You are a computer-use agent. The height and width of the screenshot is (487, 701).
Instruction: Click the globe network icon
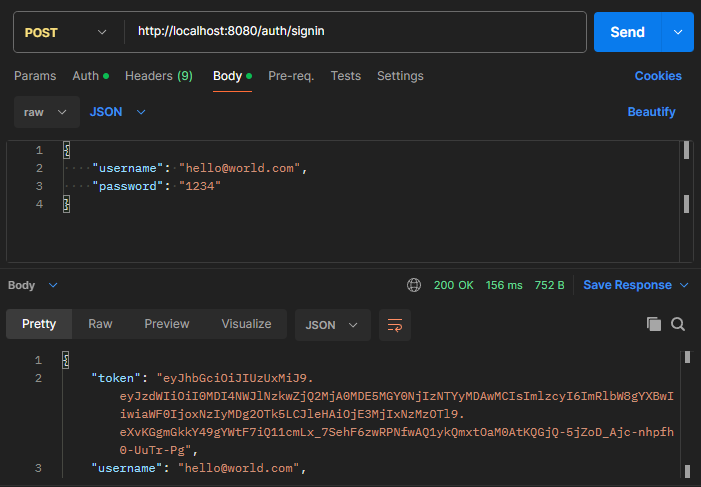(x=414, y=285)
